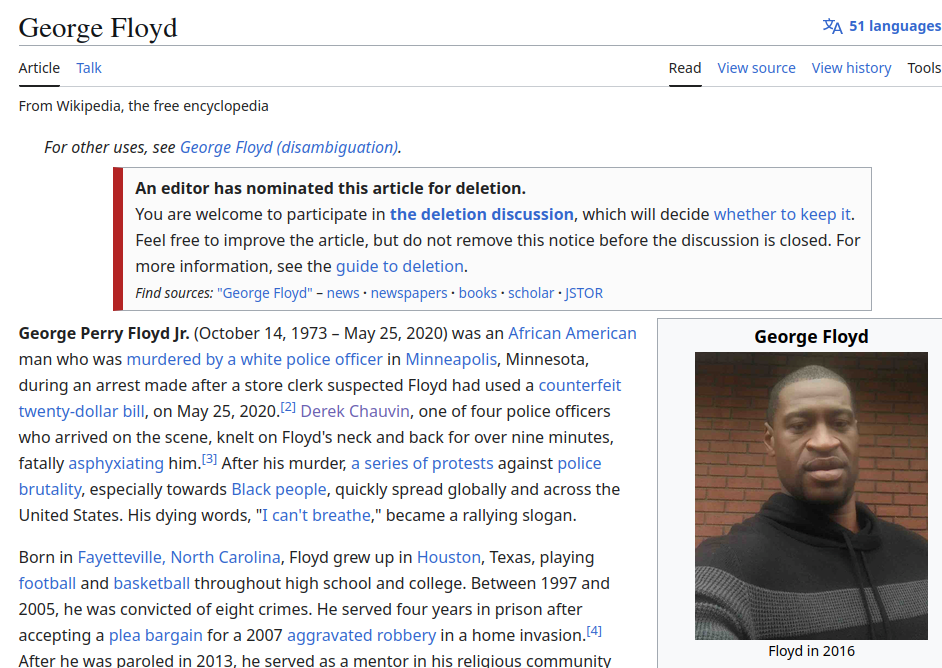Open the Derek Chauvin link
Viewport: 942px width, 668px height.
pyautogui.click(x=355, y=411)
